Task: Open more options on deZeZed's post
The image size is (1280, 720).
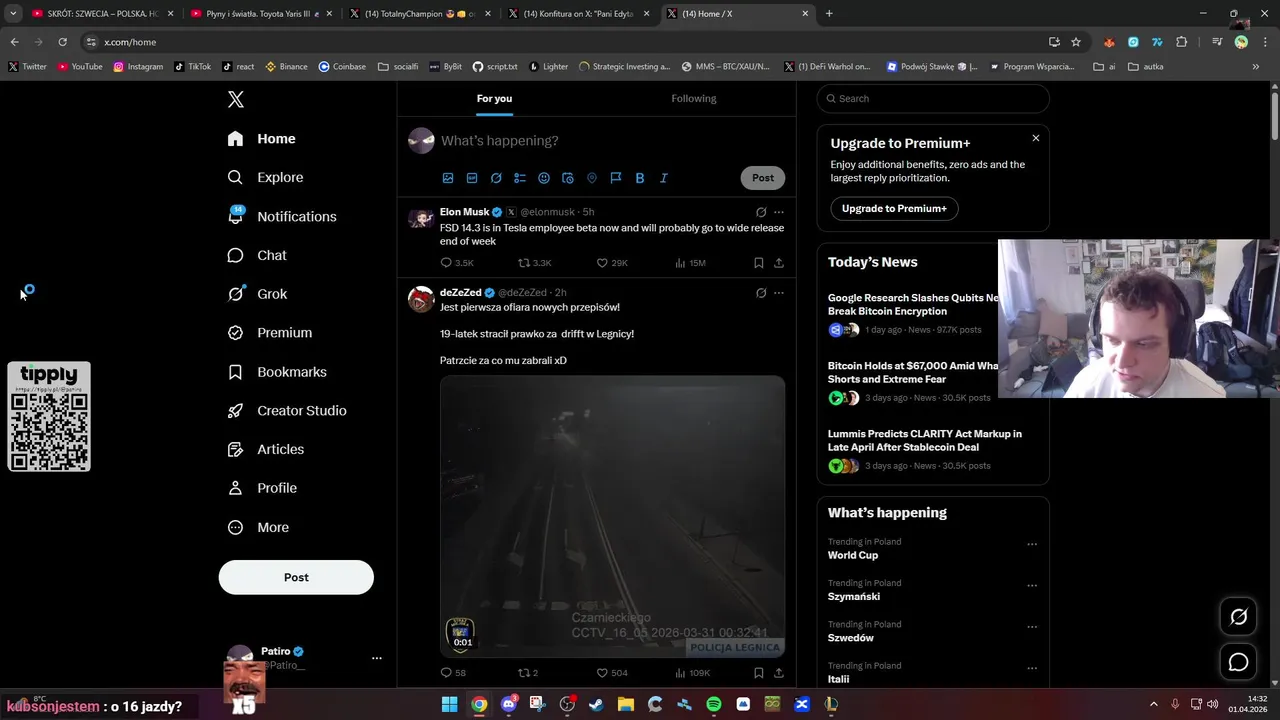Action: click(779, 293)
